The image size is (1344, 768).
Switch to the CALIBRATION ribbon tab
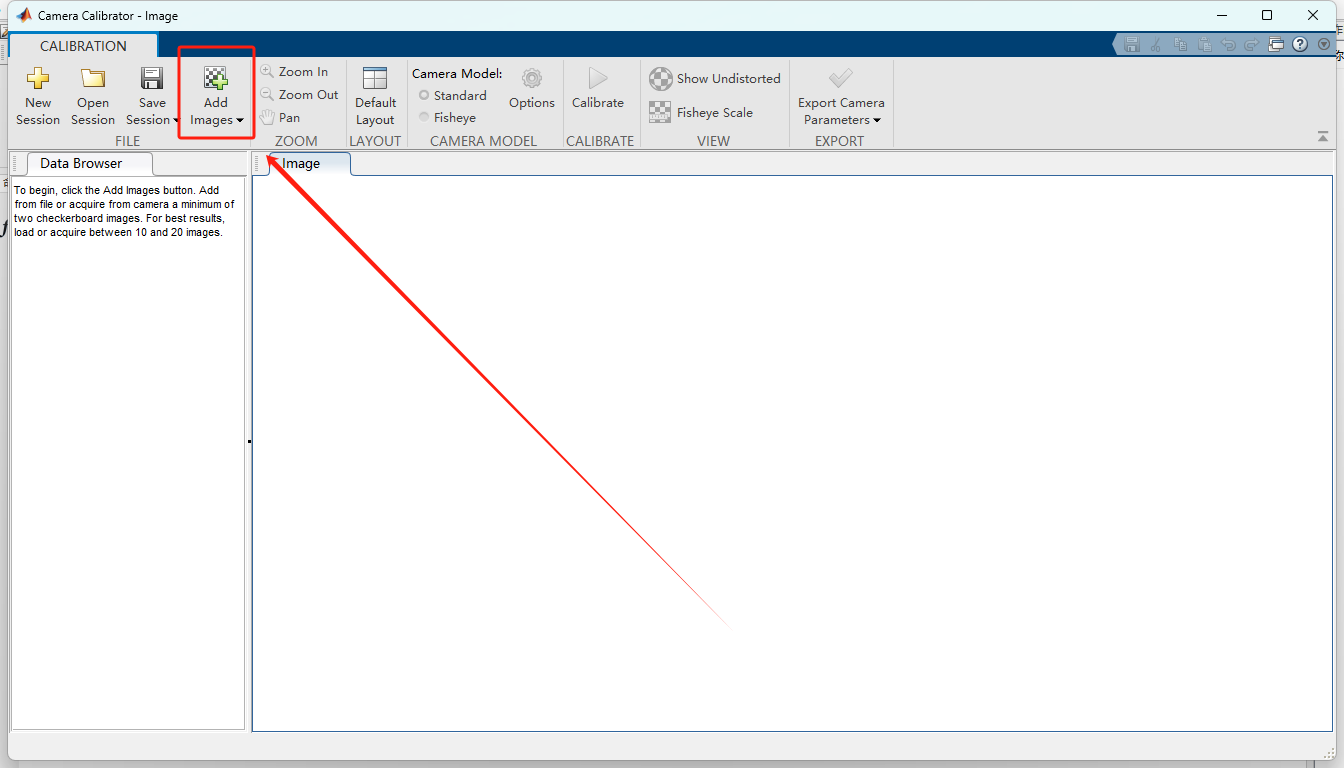(x=83, y=46)
